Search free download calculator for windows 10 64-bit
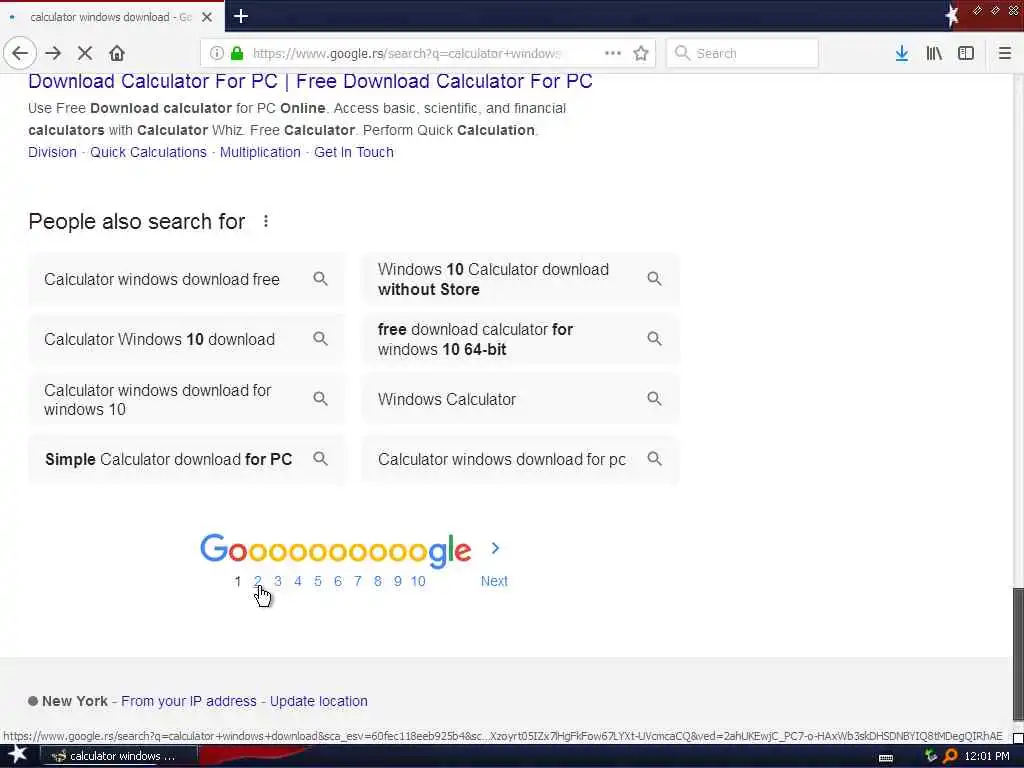This screenshot has width=1024, height=768. [x=520, y=340]
